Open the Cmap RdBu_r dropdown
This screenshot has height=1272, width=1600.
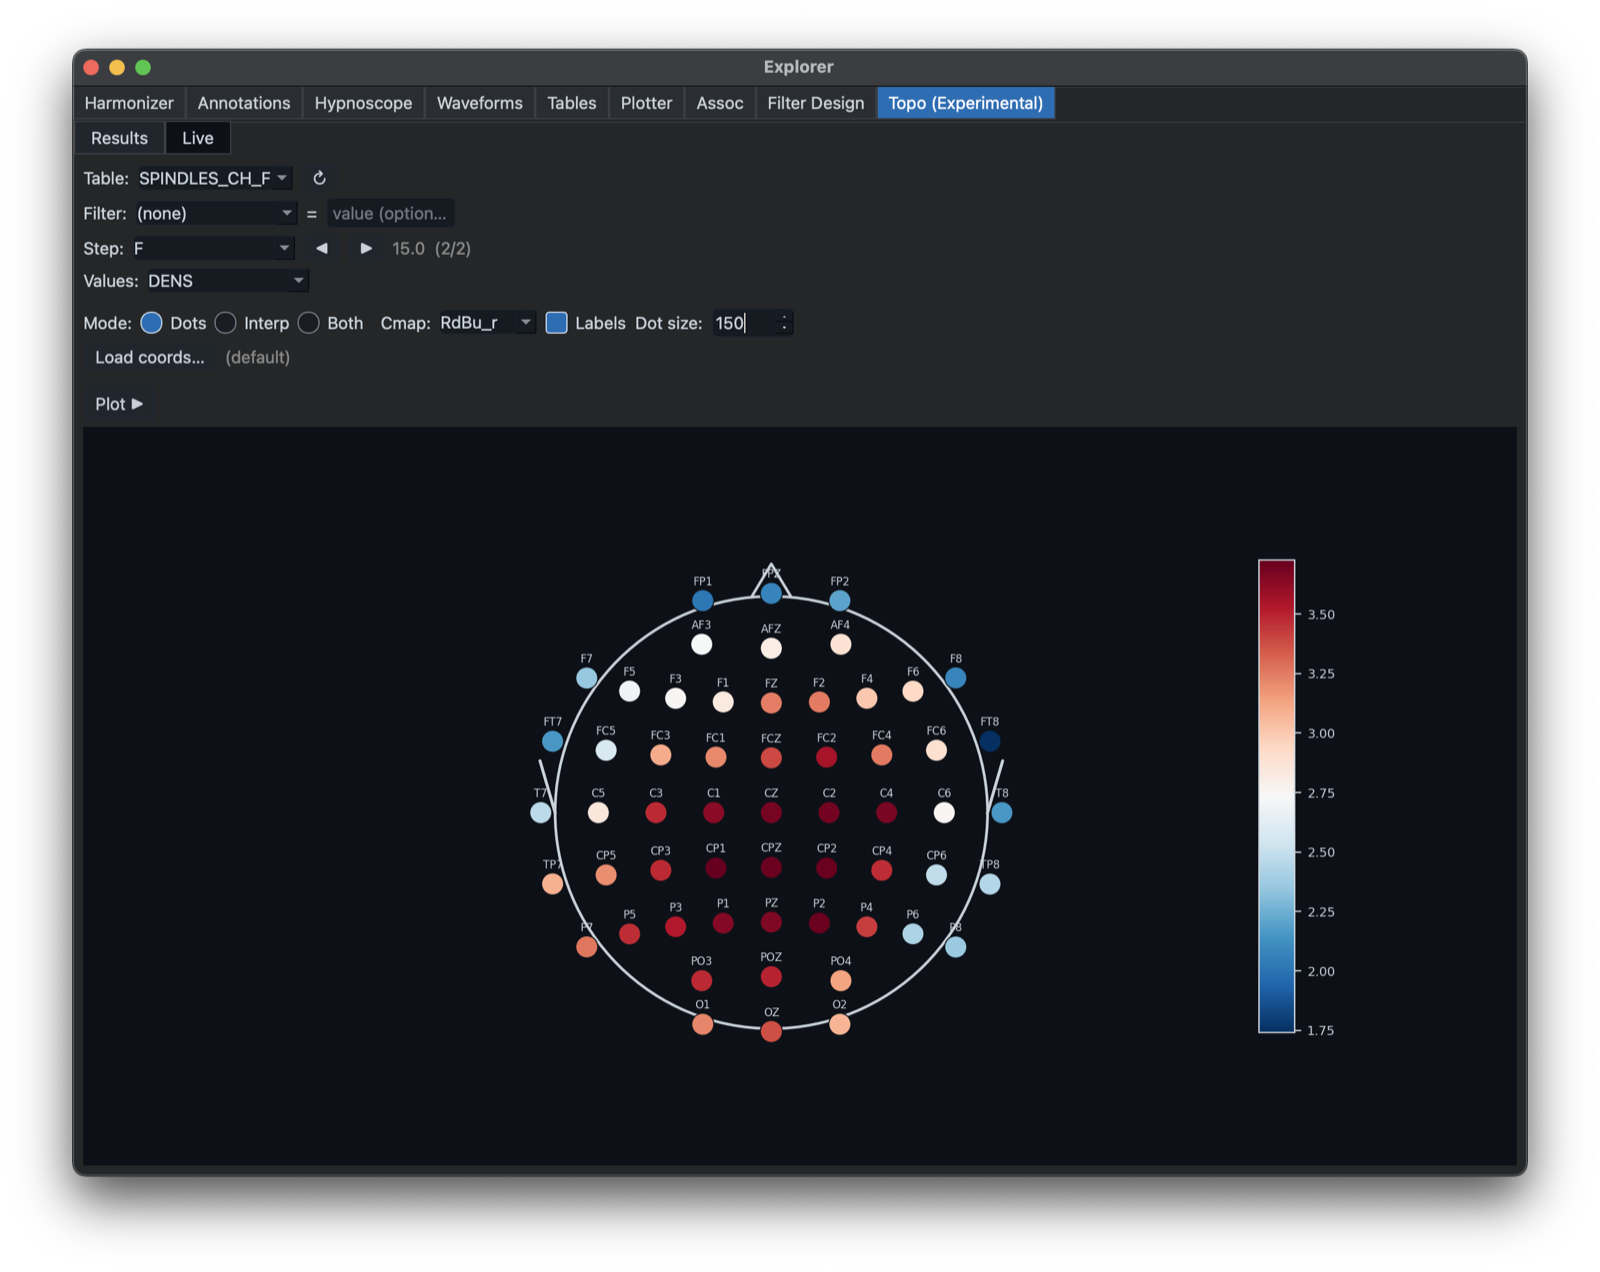pos(486,323)
